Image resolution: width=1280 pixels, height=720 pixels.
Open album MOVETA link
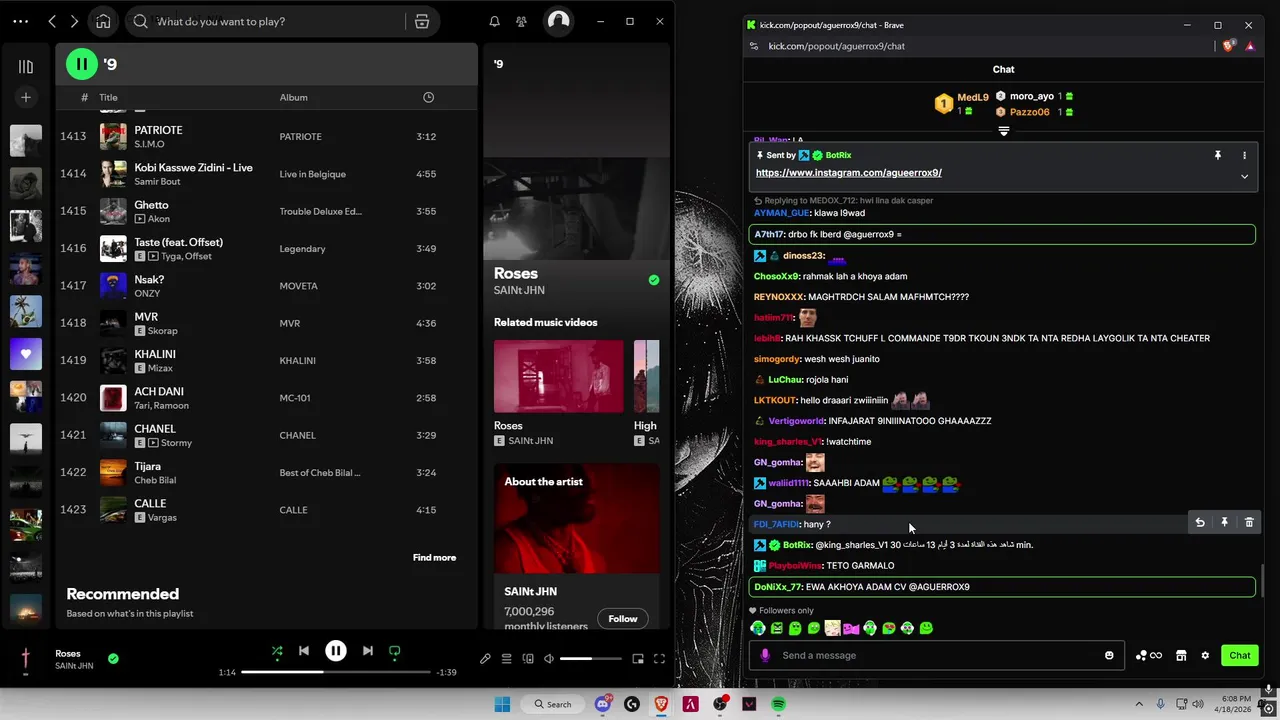point(298,286)
